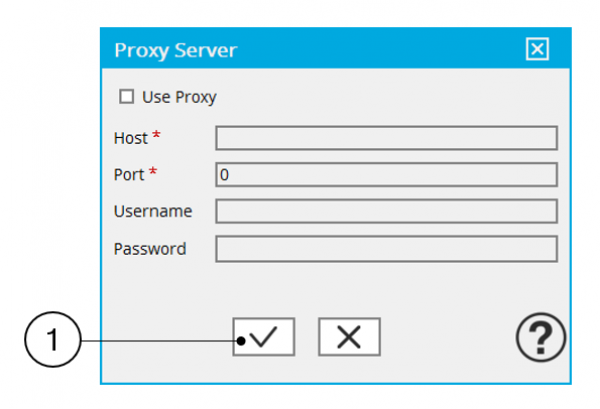Click the red asterisk beside Port

pyautogui.click(x=153, y=172)
